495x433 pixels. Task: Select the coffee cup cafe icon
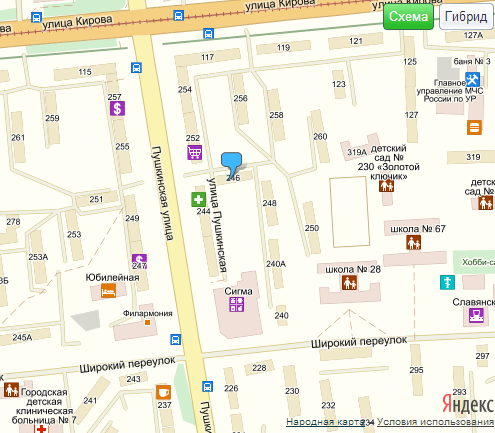(163, 392)
